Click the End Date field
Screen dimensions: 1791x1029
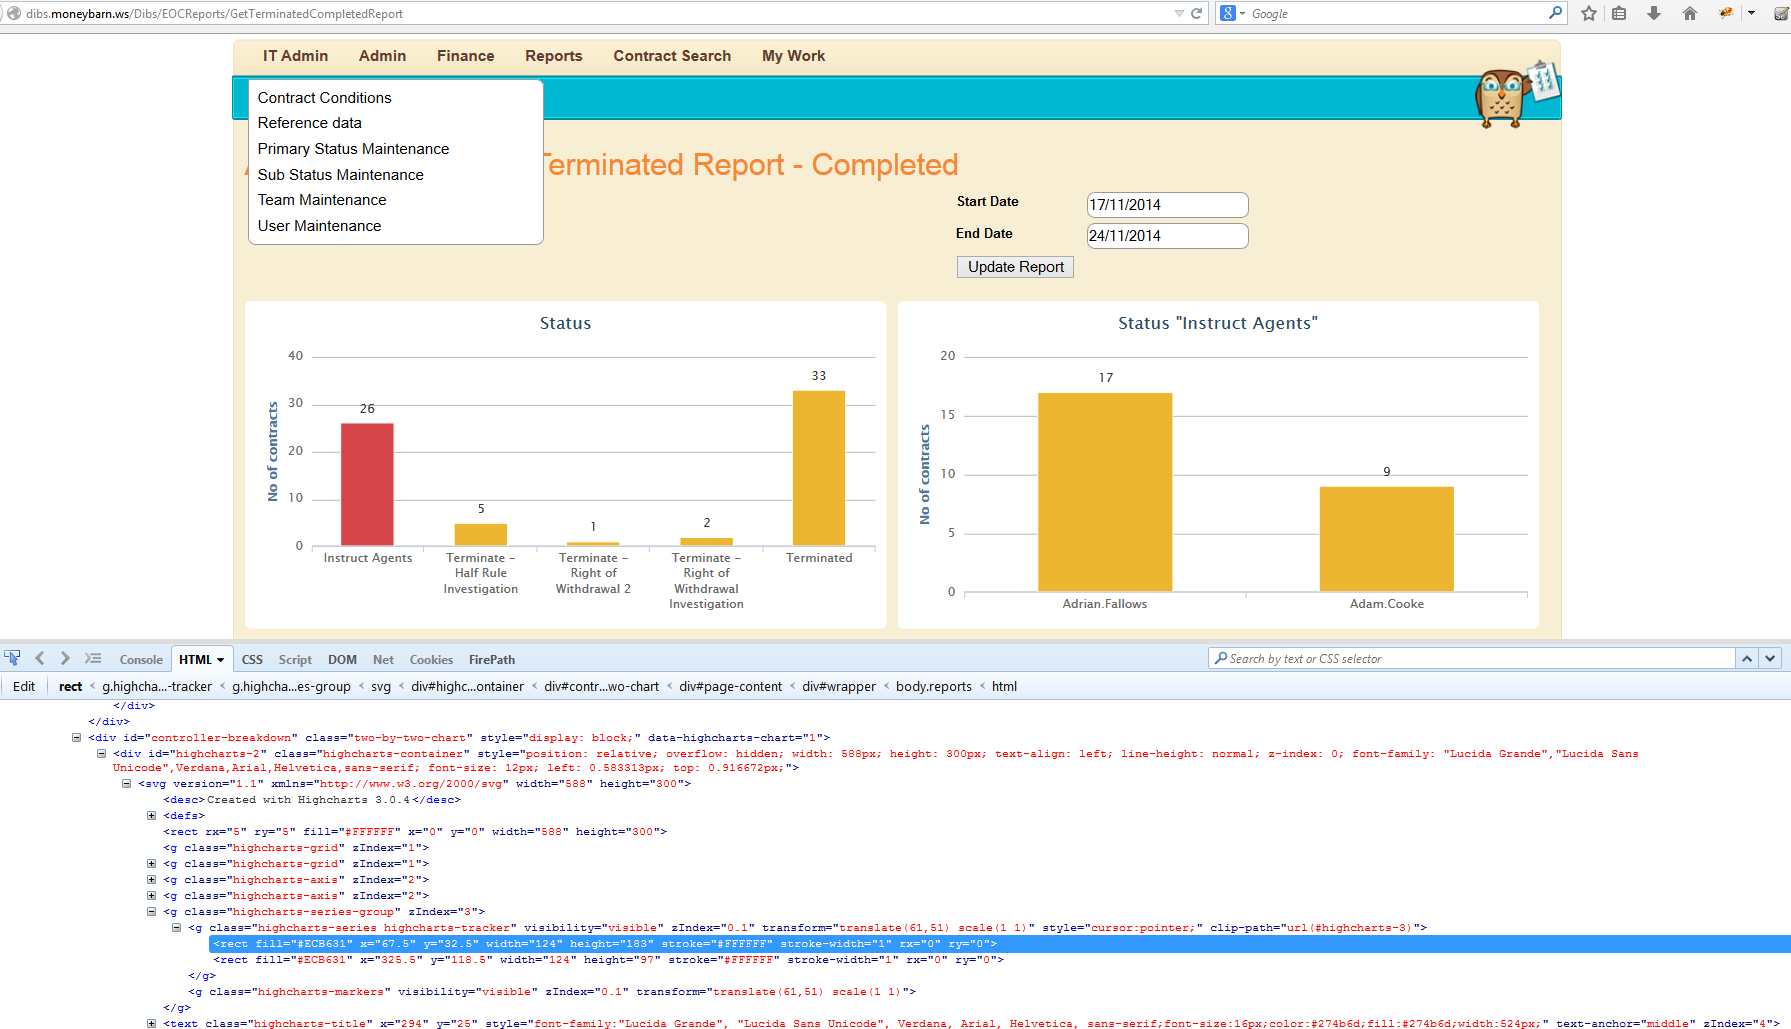coord(1167,236)
